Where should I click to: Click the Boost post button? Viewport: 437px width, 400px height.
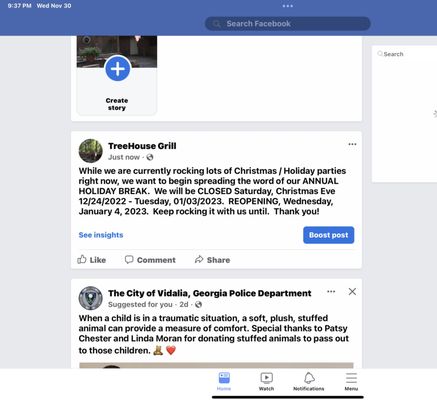tap(328, 235)
